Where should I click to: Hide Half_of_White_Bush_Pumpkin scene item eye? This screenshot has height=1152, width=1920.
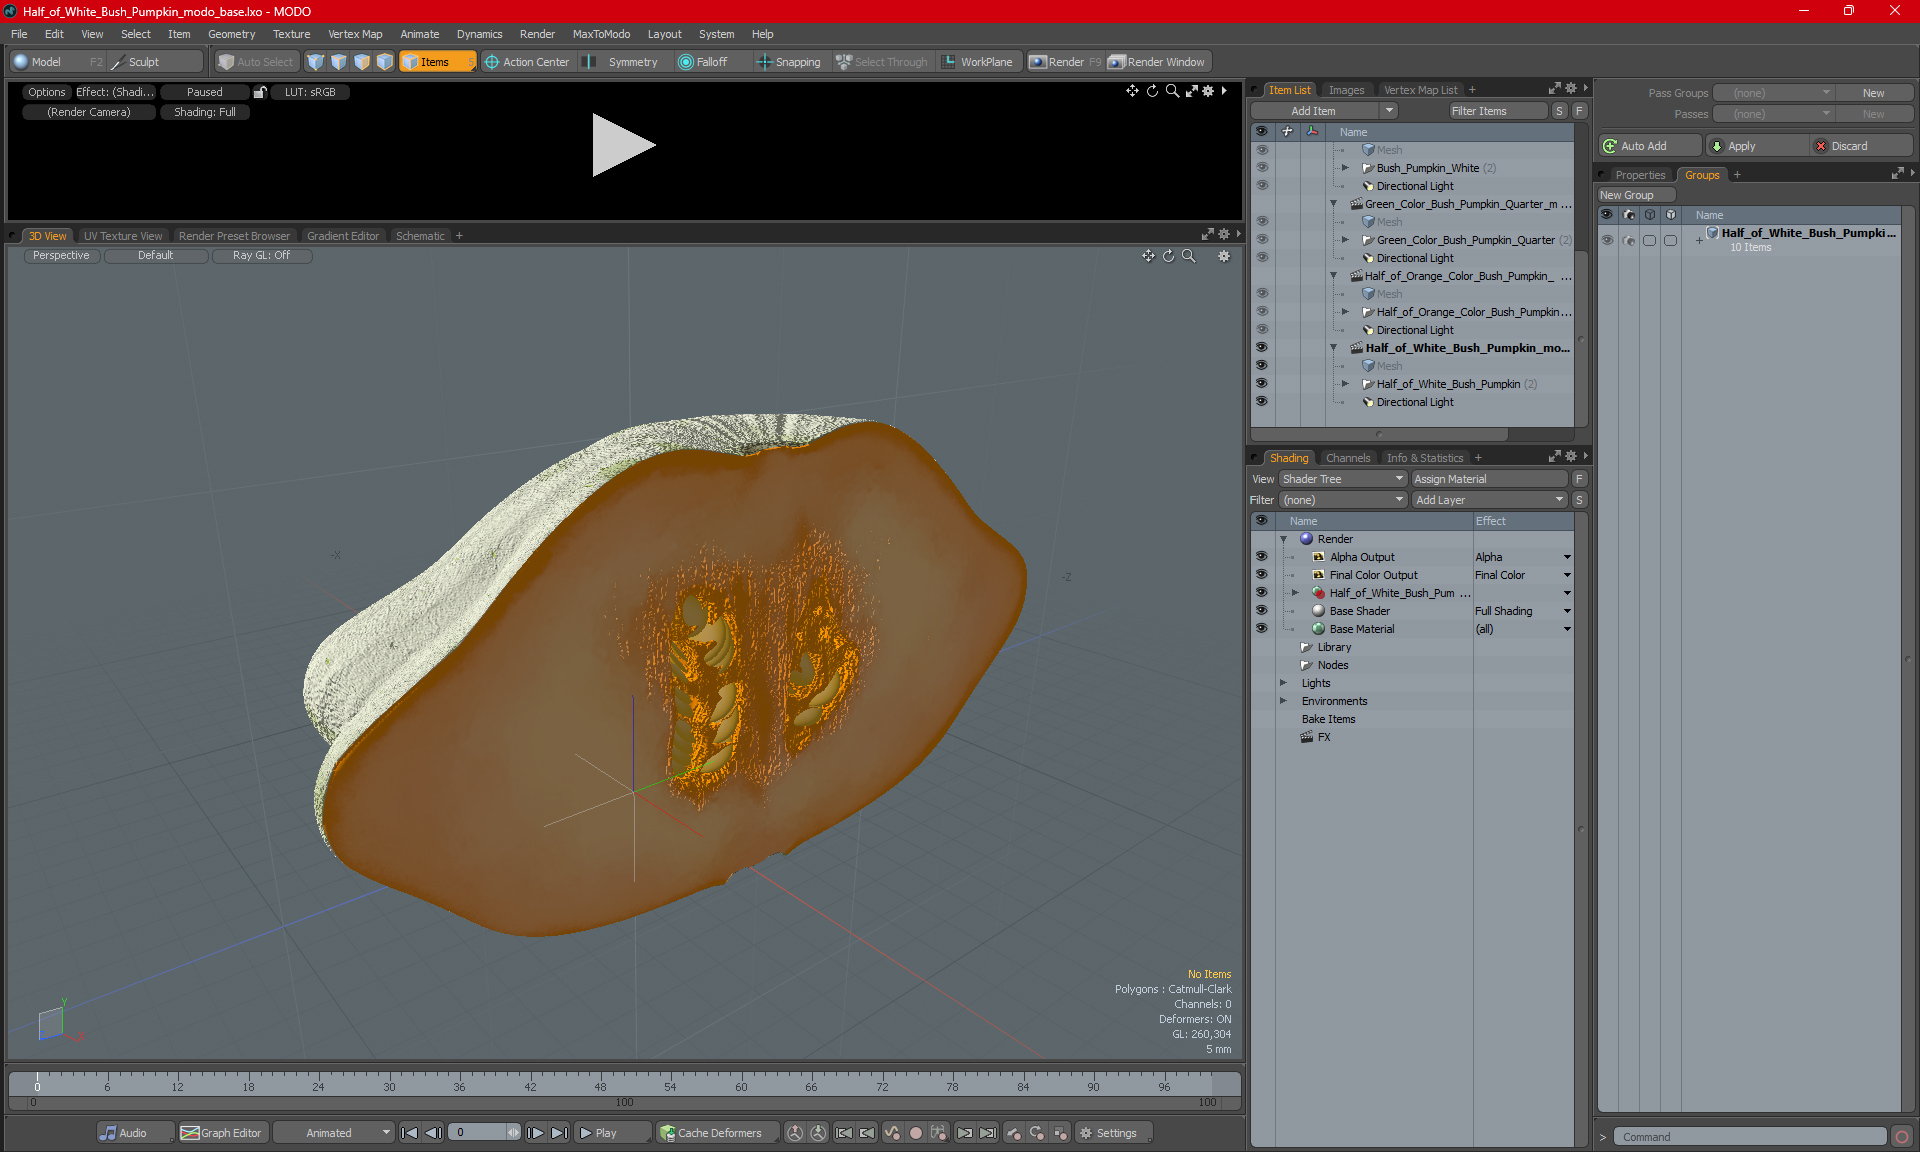(1262, 348)
